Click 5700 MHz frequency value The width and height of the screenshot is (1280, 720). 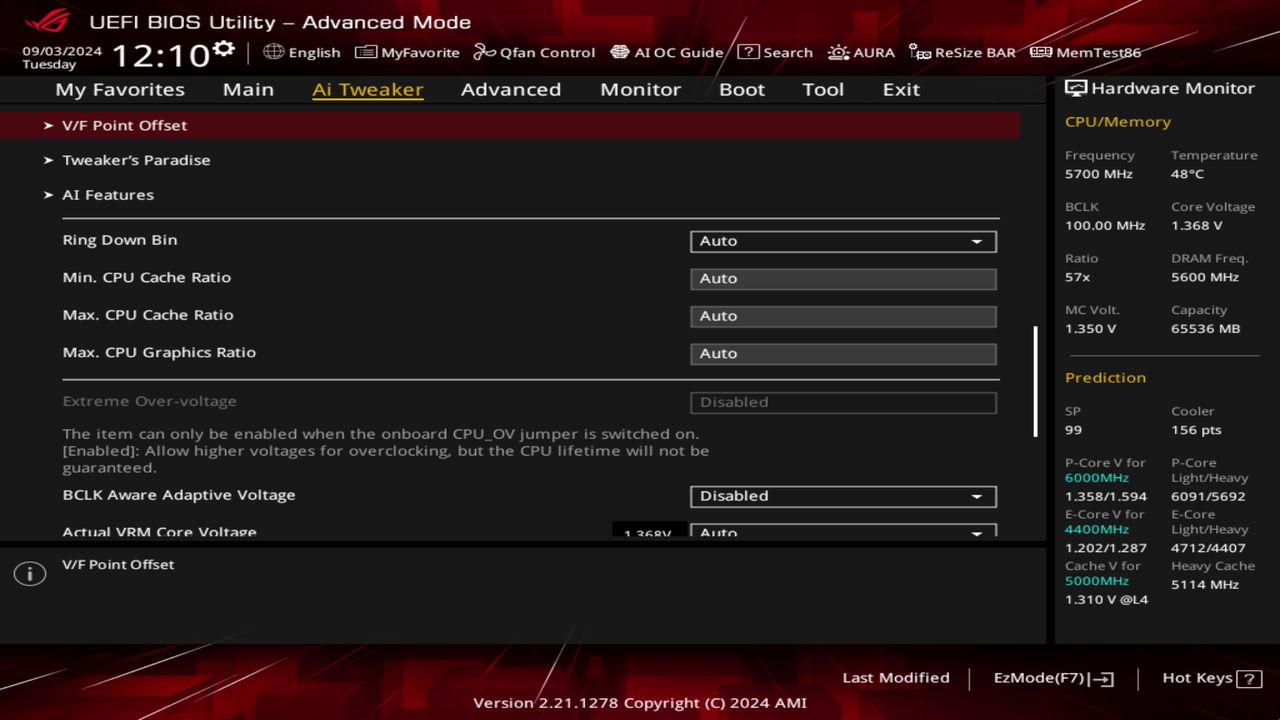click(x=1099, y=174)
